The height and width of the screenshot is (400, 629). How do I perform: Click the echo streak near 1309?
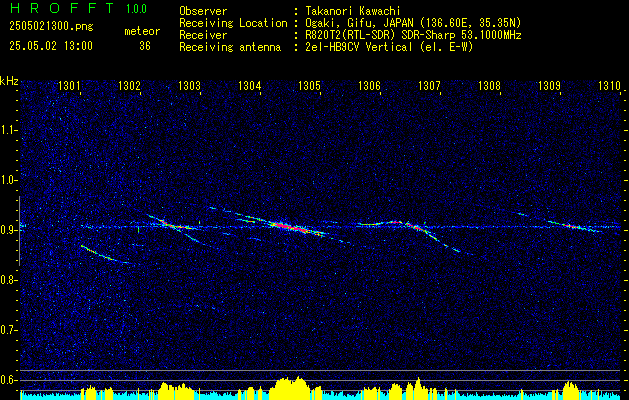574,226
